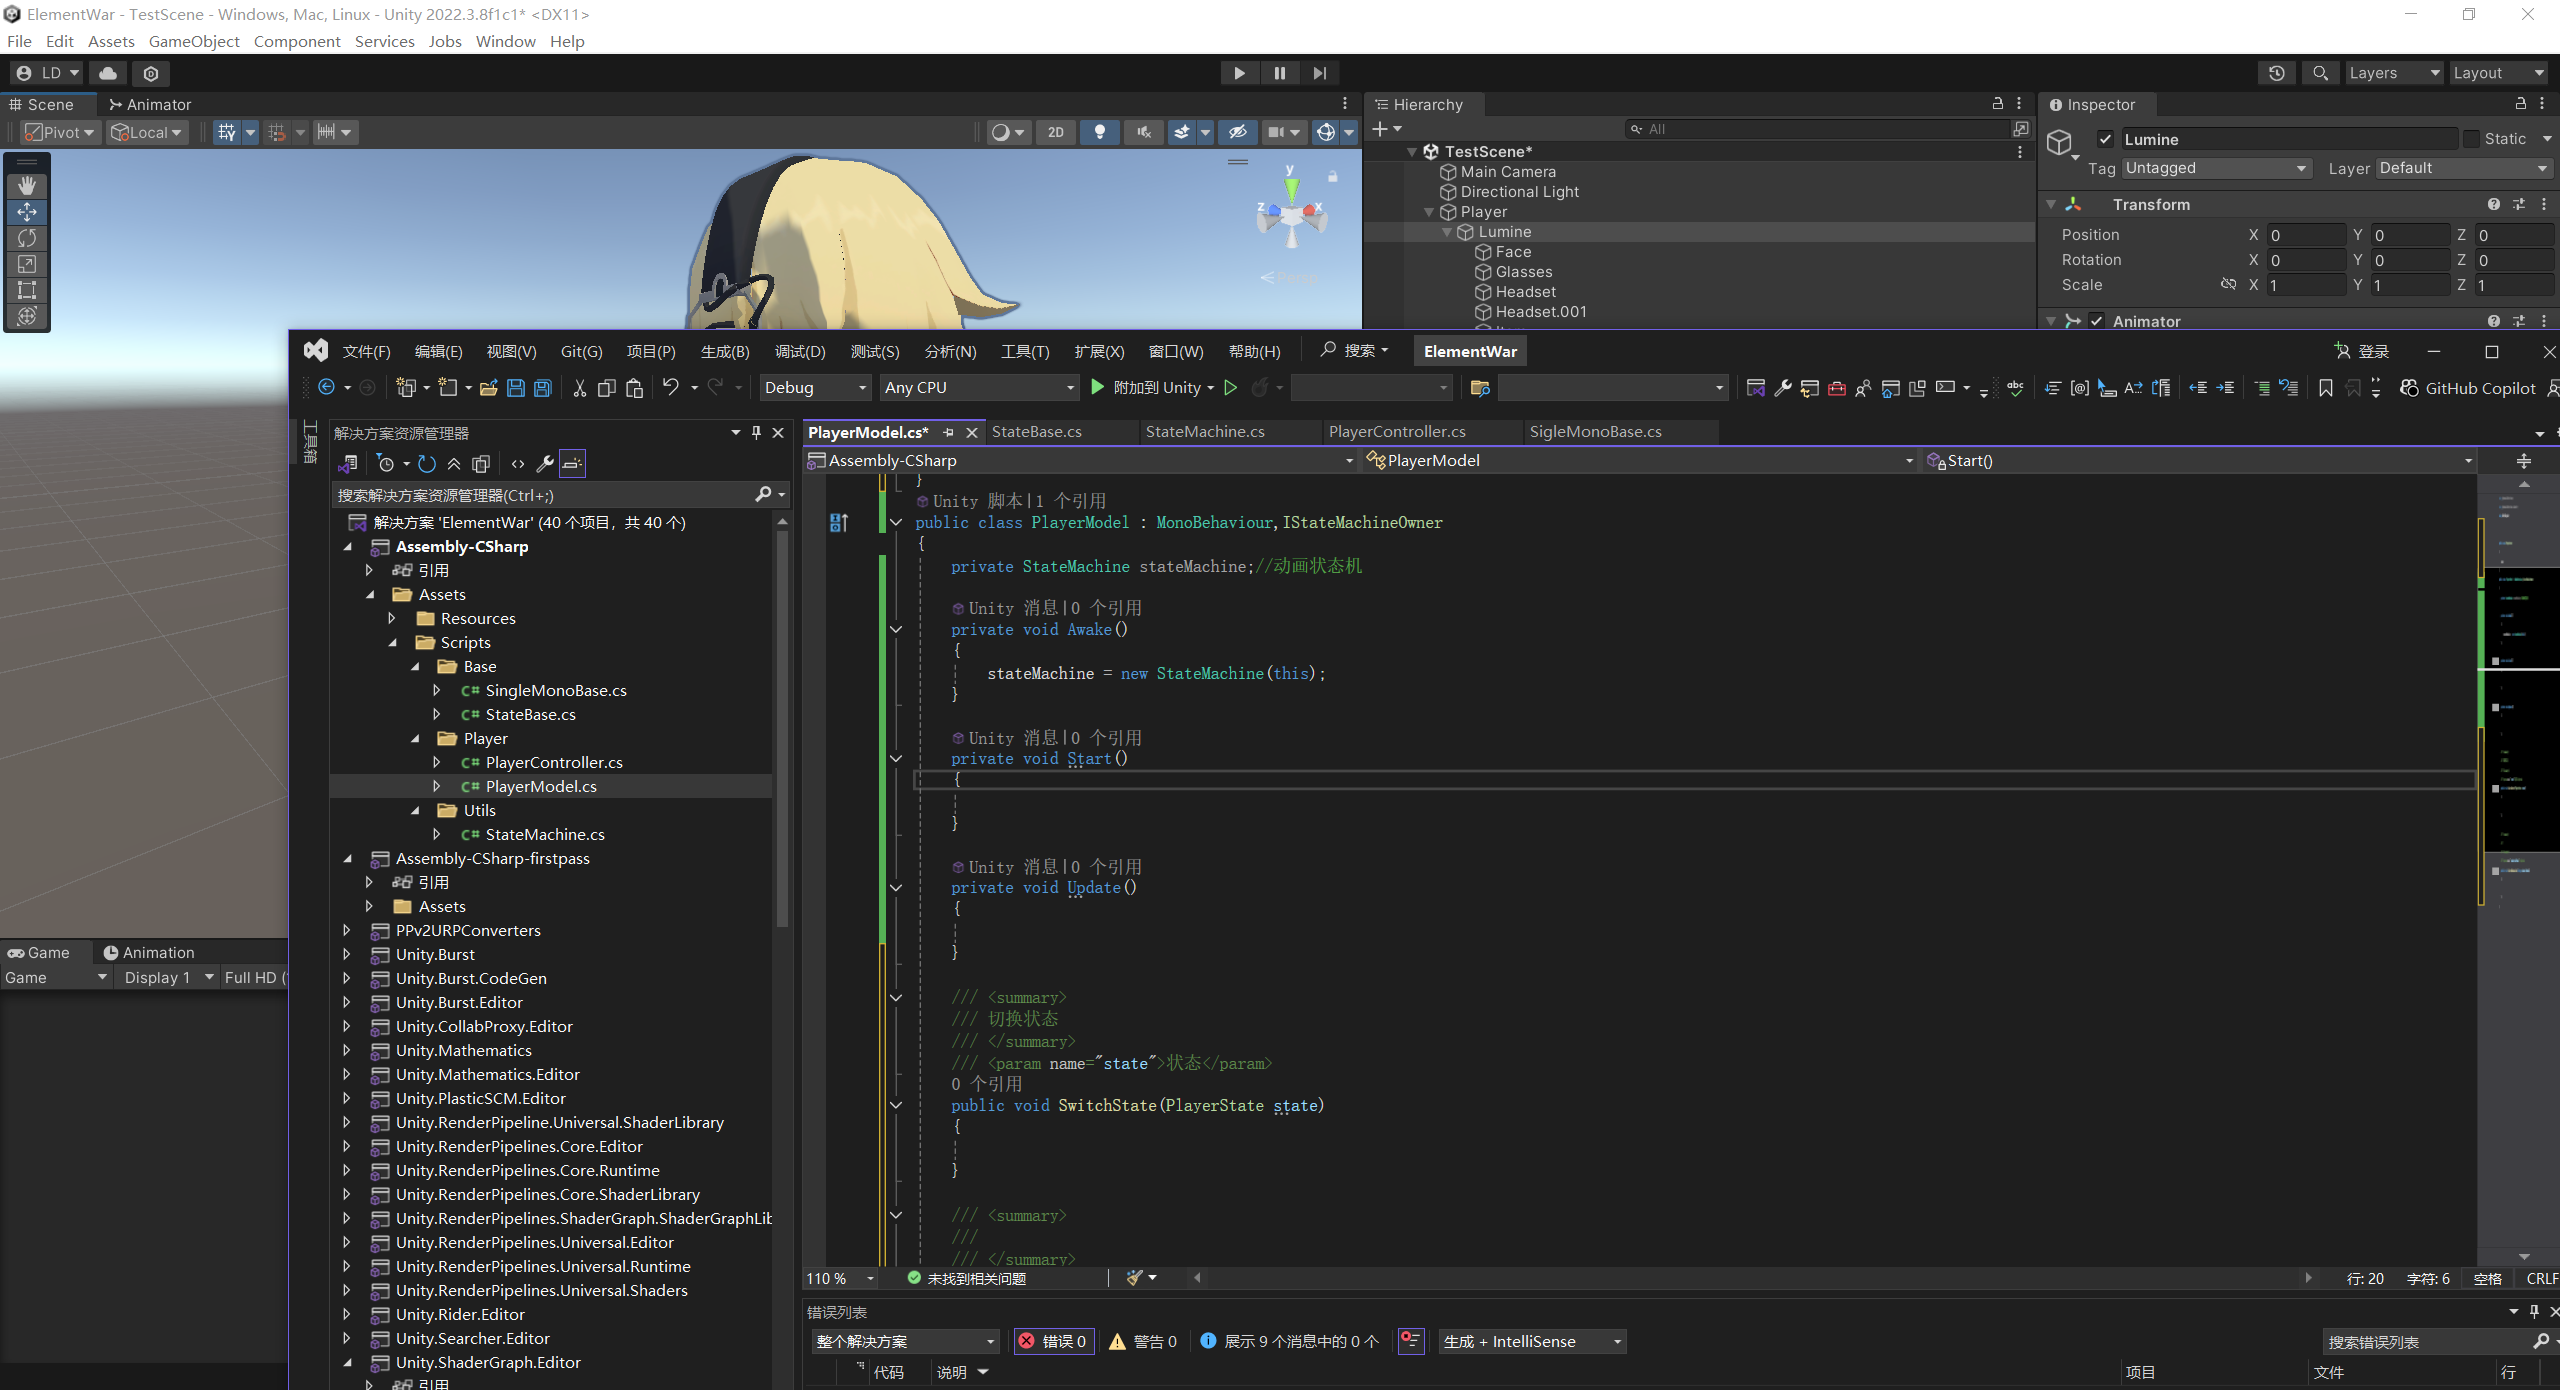Toggle the Animator component enabled checkbox
Screen dimensions: 2560x1390
[2096, 321]
